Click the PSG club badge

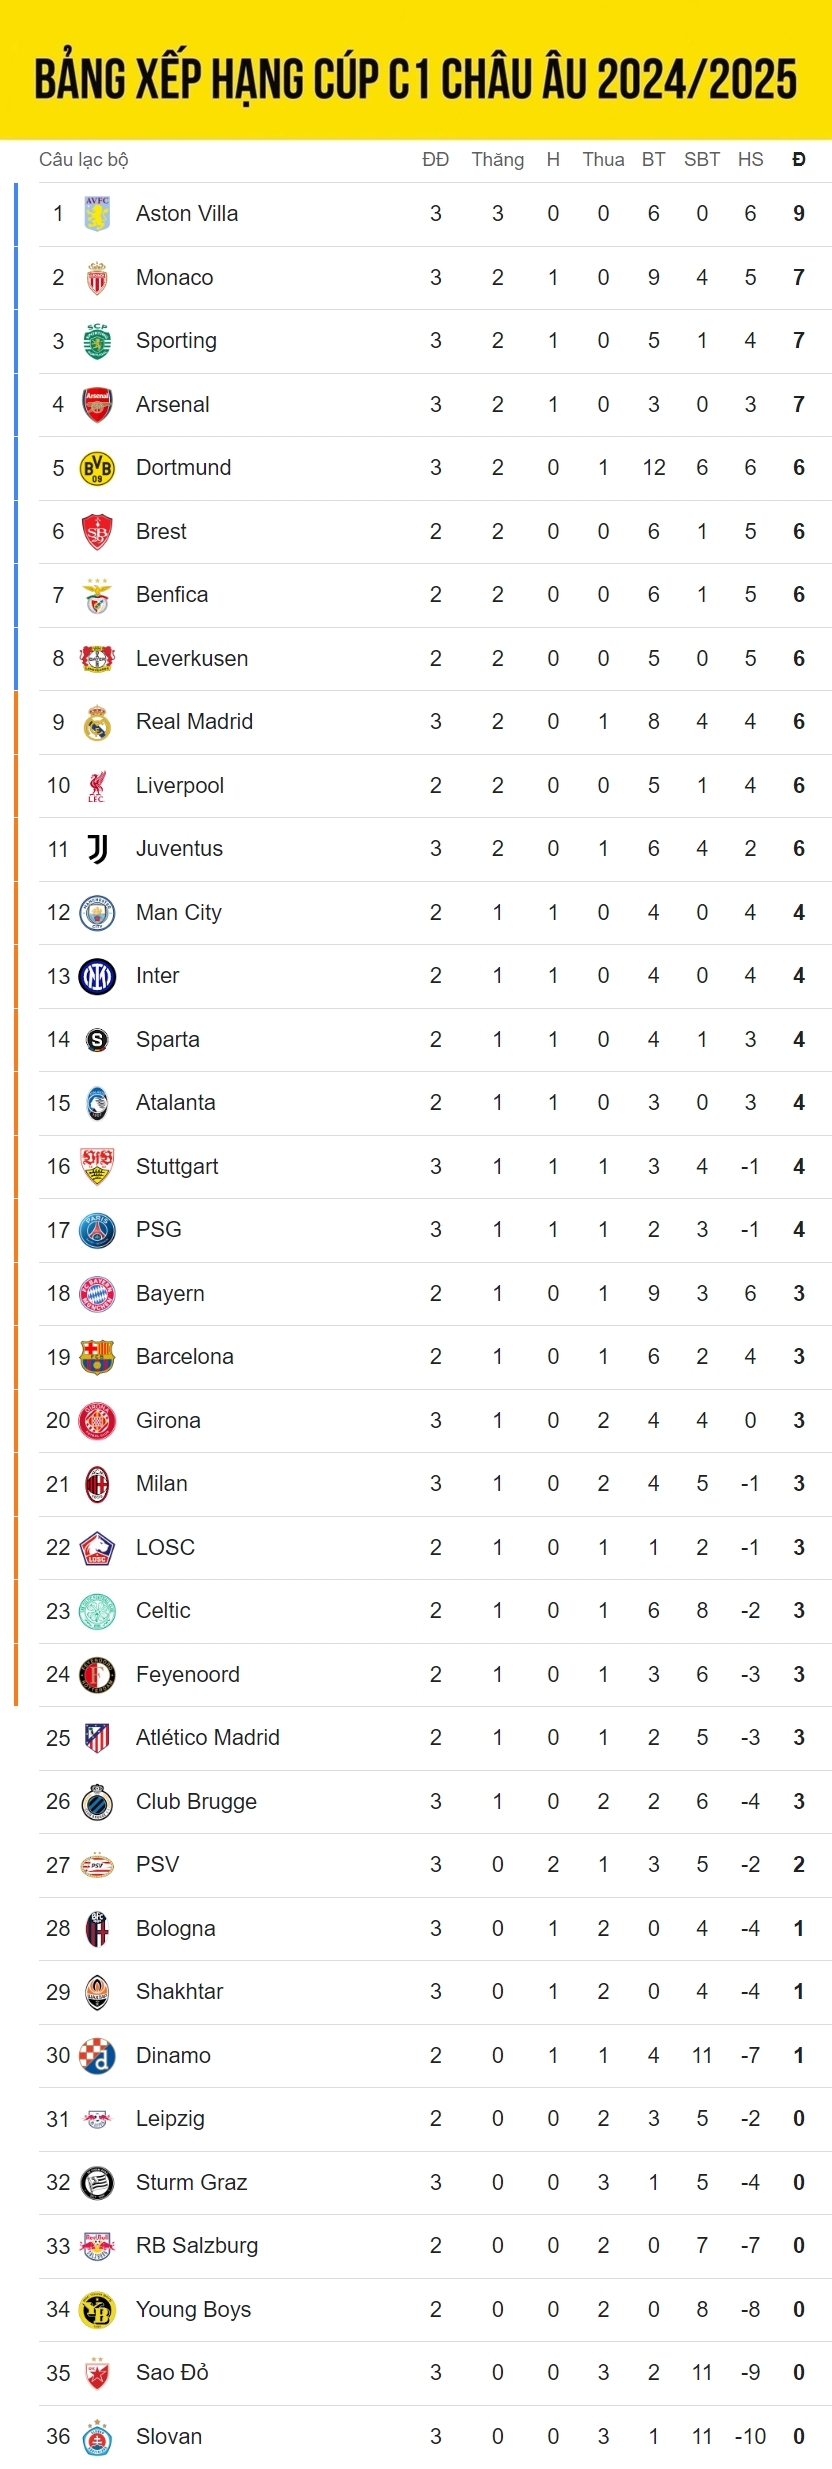[97, 1230]
